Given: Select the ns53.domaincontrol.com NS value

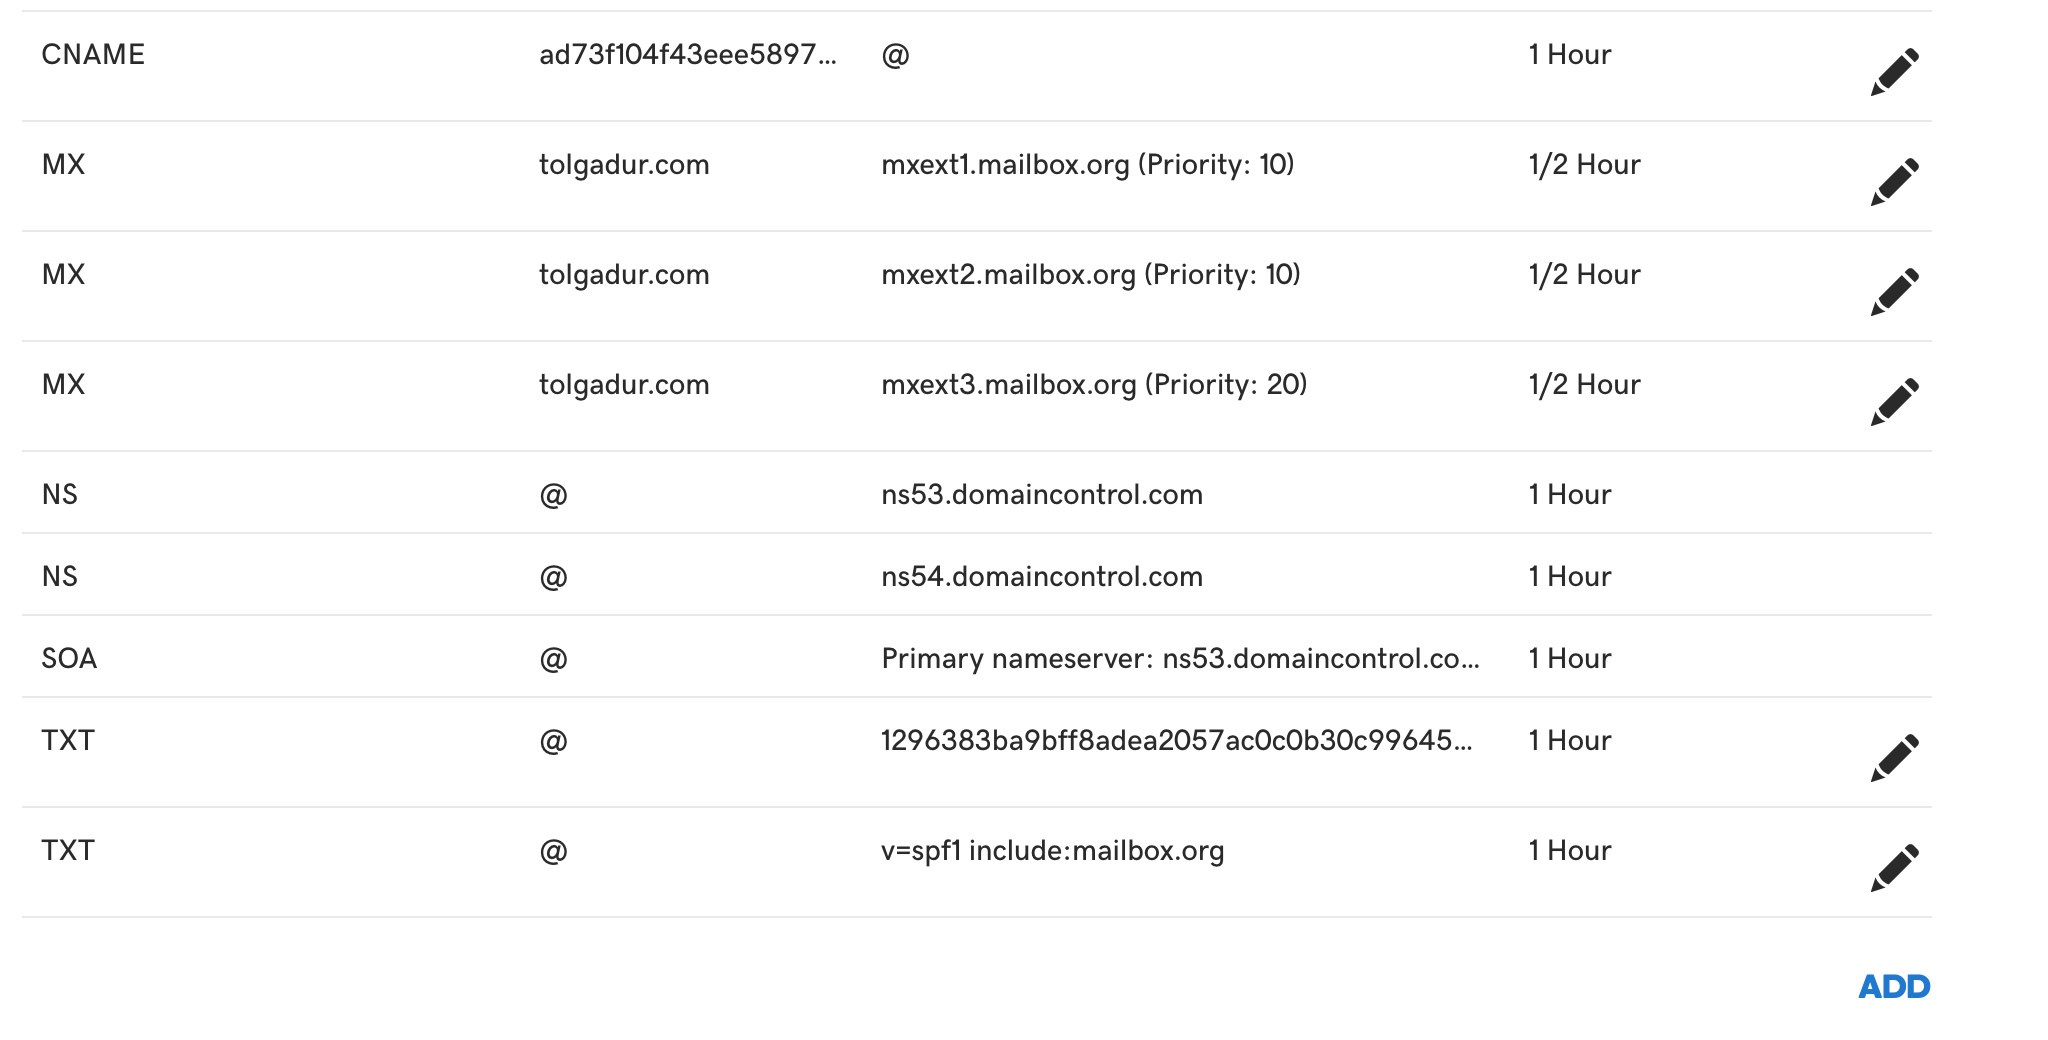Looking at the screenshot, I should tap(1042, 495).
